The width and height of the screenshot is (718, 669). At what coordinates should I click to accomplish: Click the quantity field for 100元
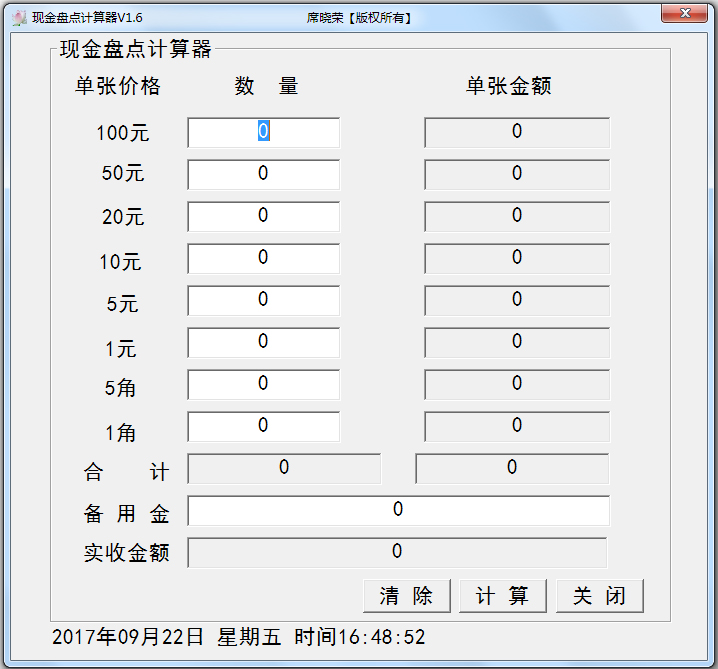263,132
